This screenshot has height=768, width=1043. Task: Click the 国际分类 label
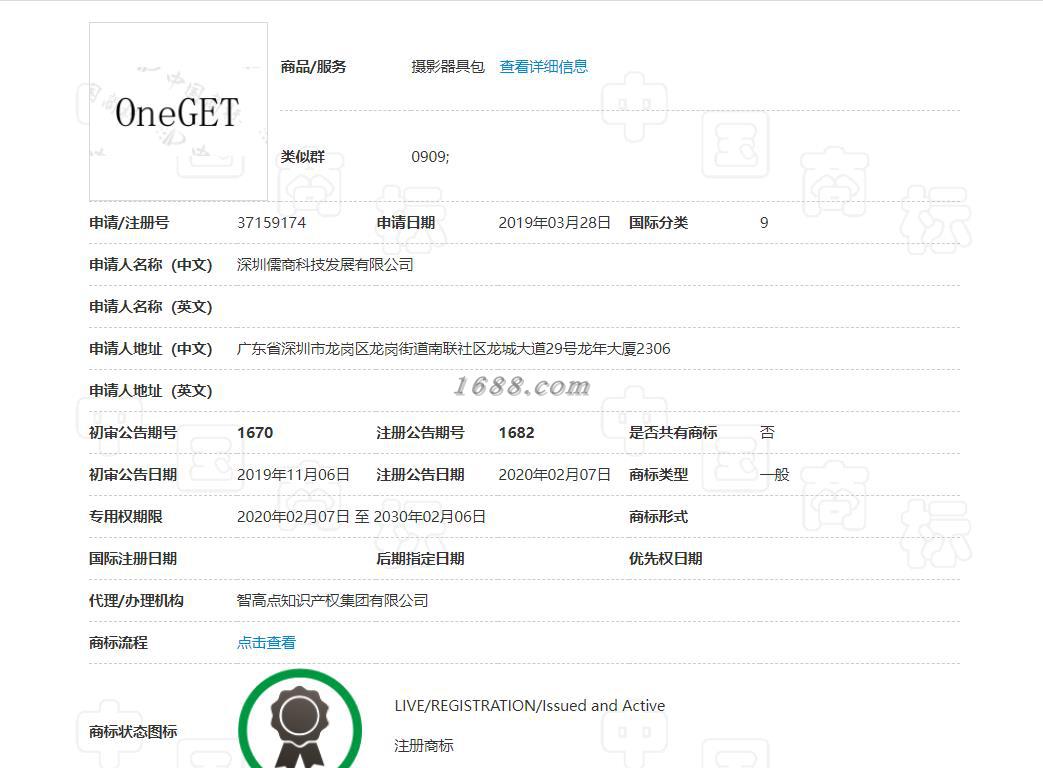[659, 223]
